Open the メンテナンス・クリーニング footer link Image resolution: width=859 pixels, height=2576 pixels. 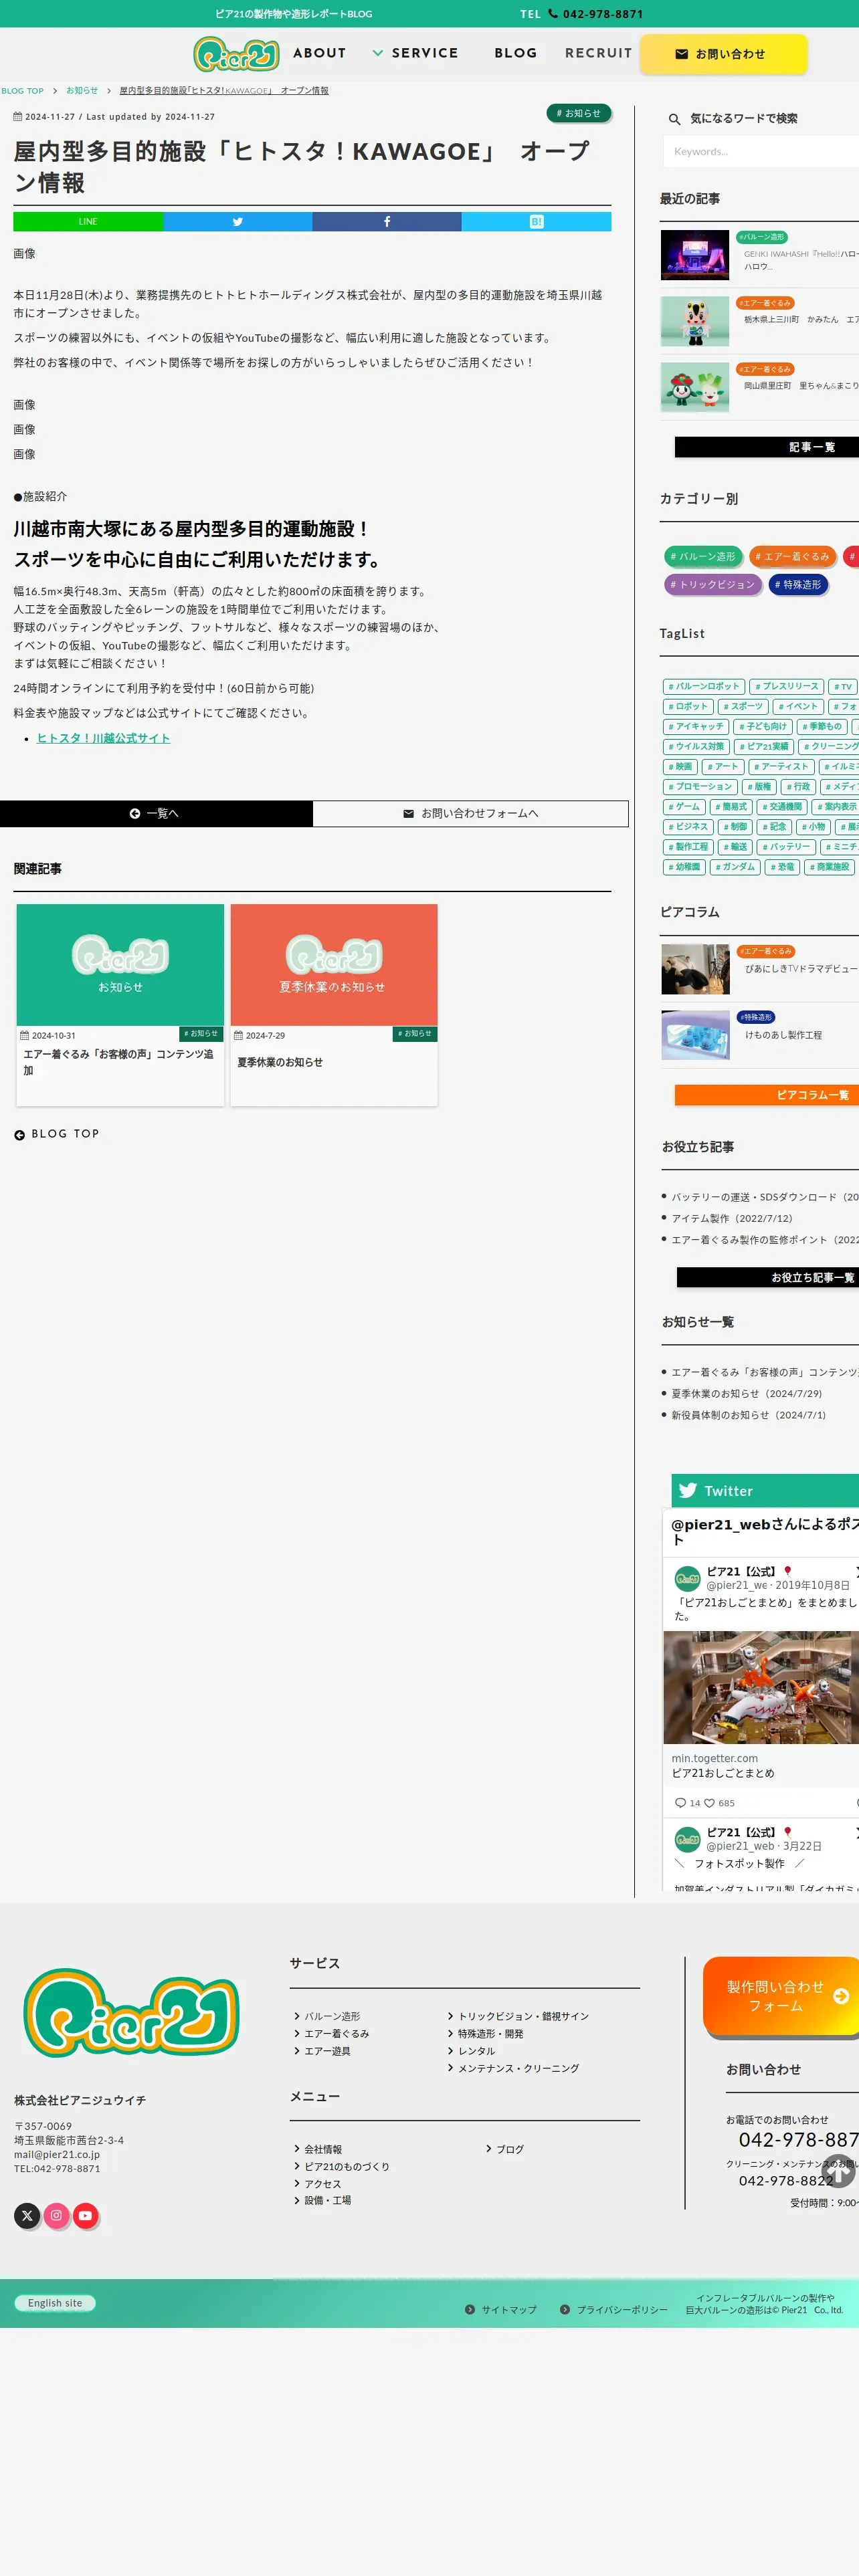click(518, 2068)
